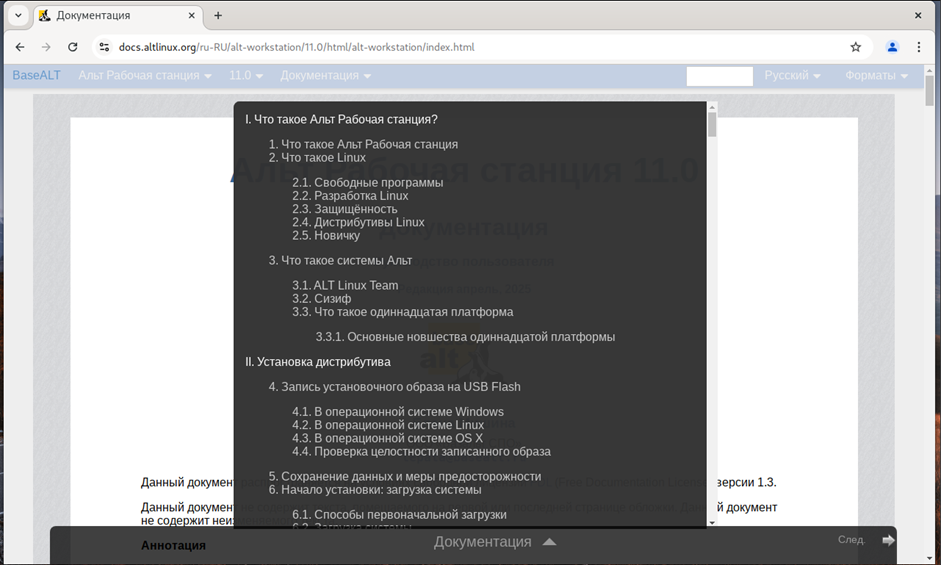Click the browser back arrow

click(20, 47)
